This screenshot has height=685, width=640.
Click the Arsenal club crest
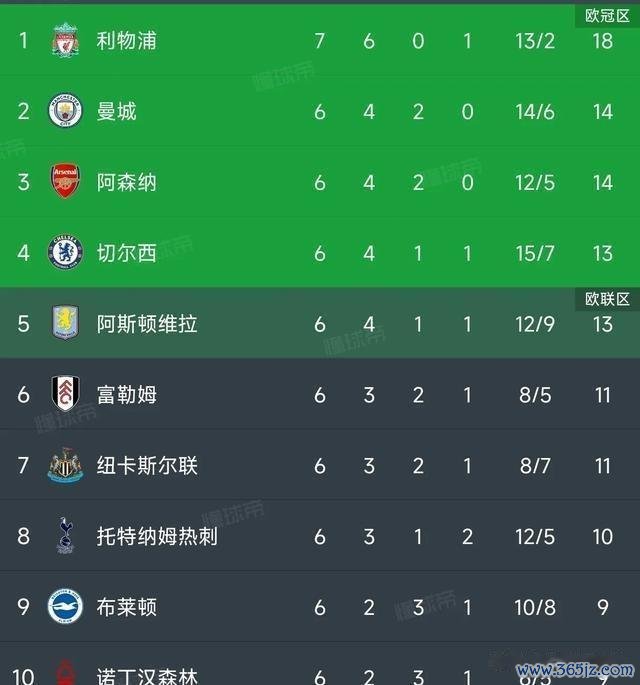pyautogui.click(x=65, y=181)
